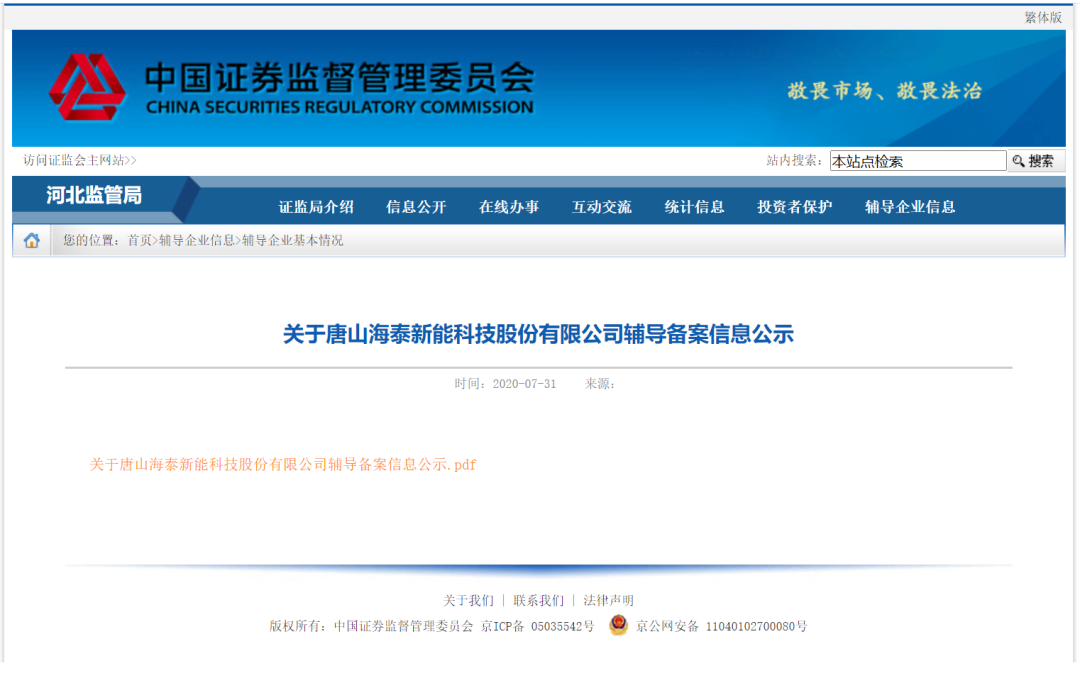Click the police badge icon in footer

(x=618, y=625)
